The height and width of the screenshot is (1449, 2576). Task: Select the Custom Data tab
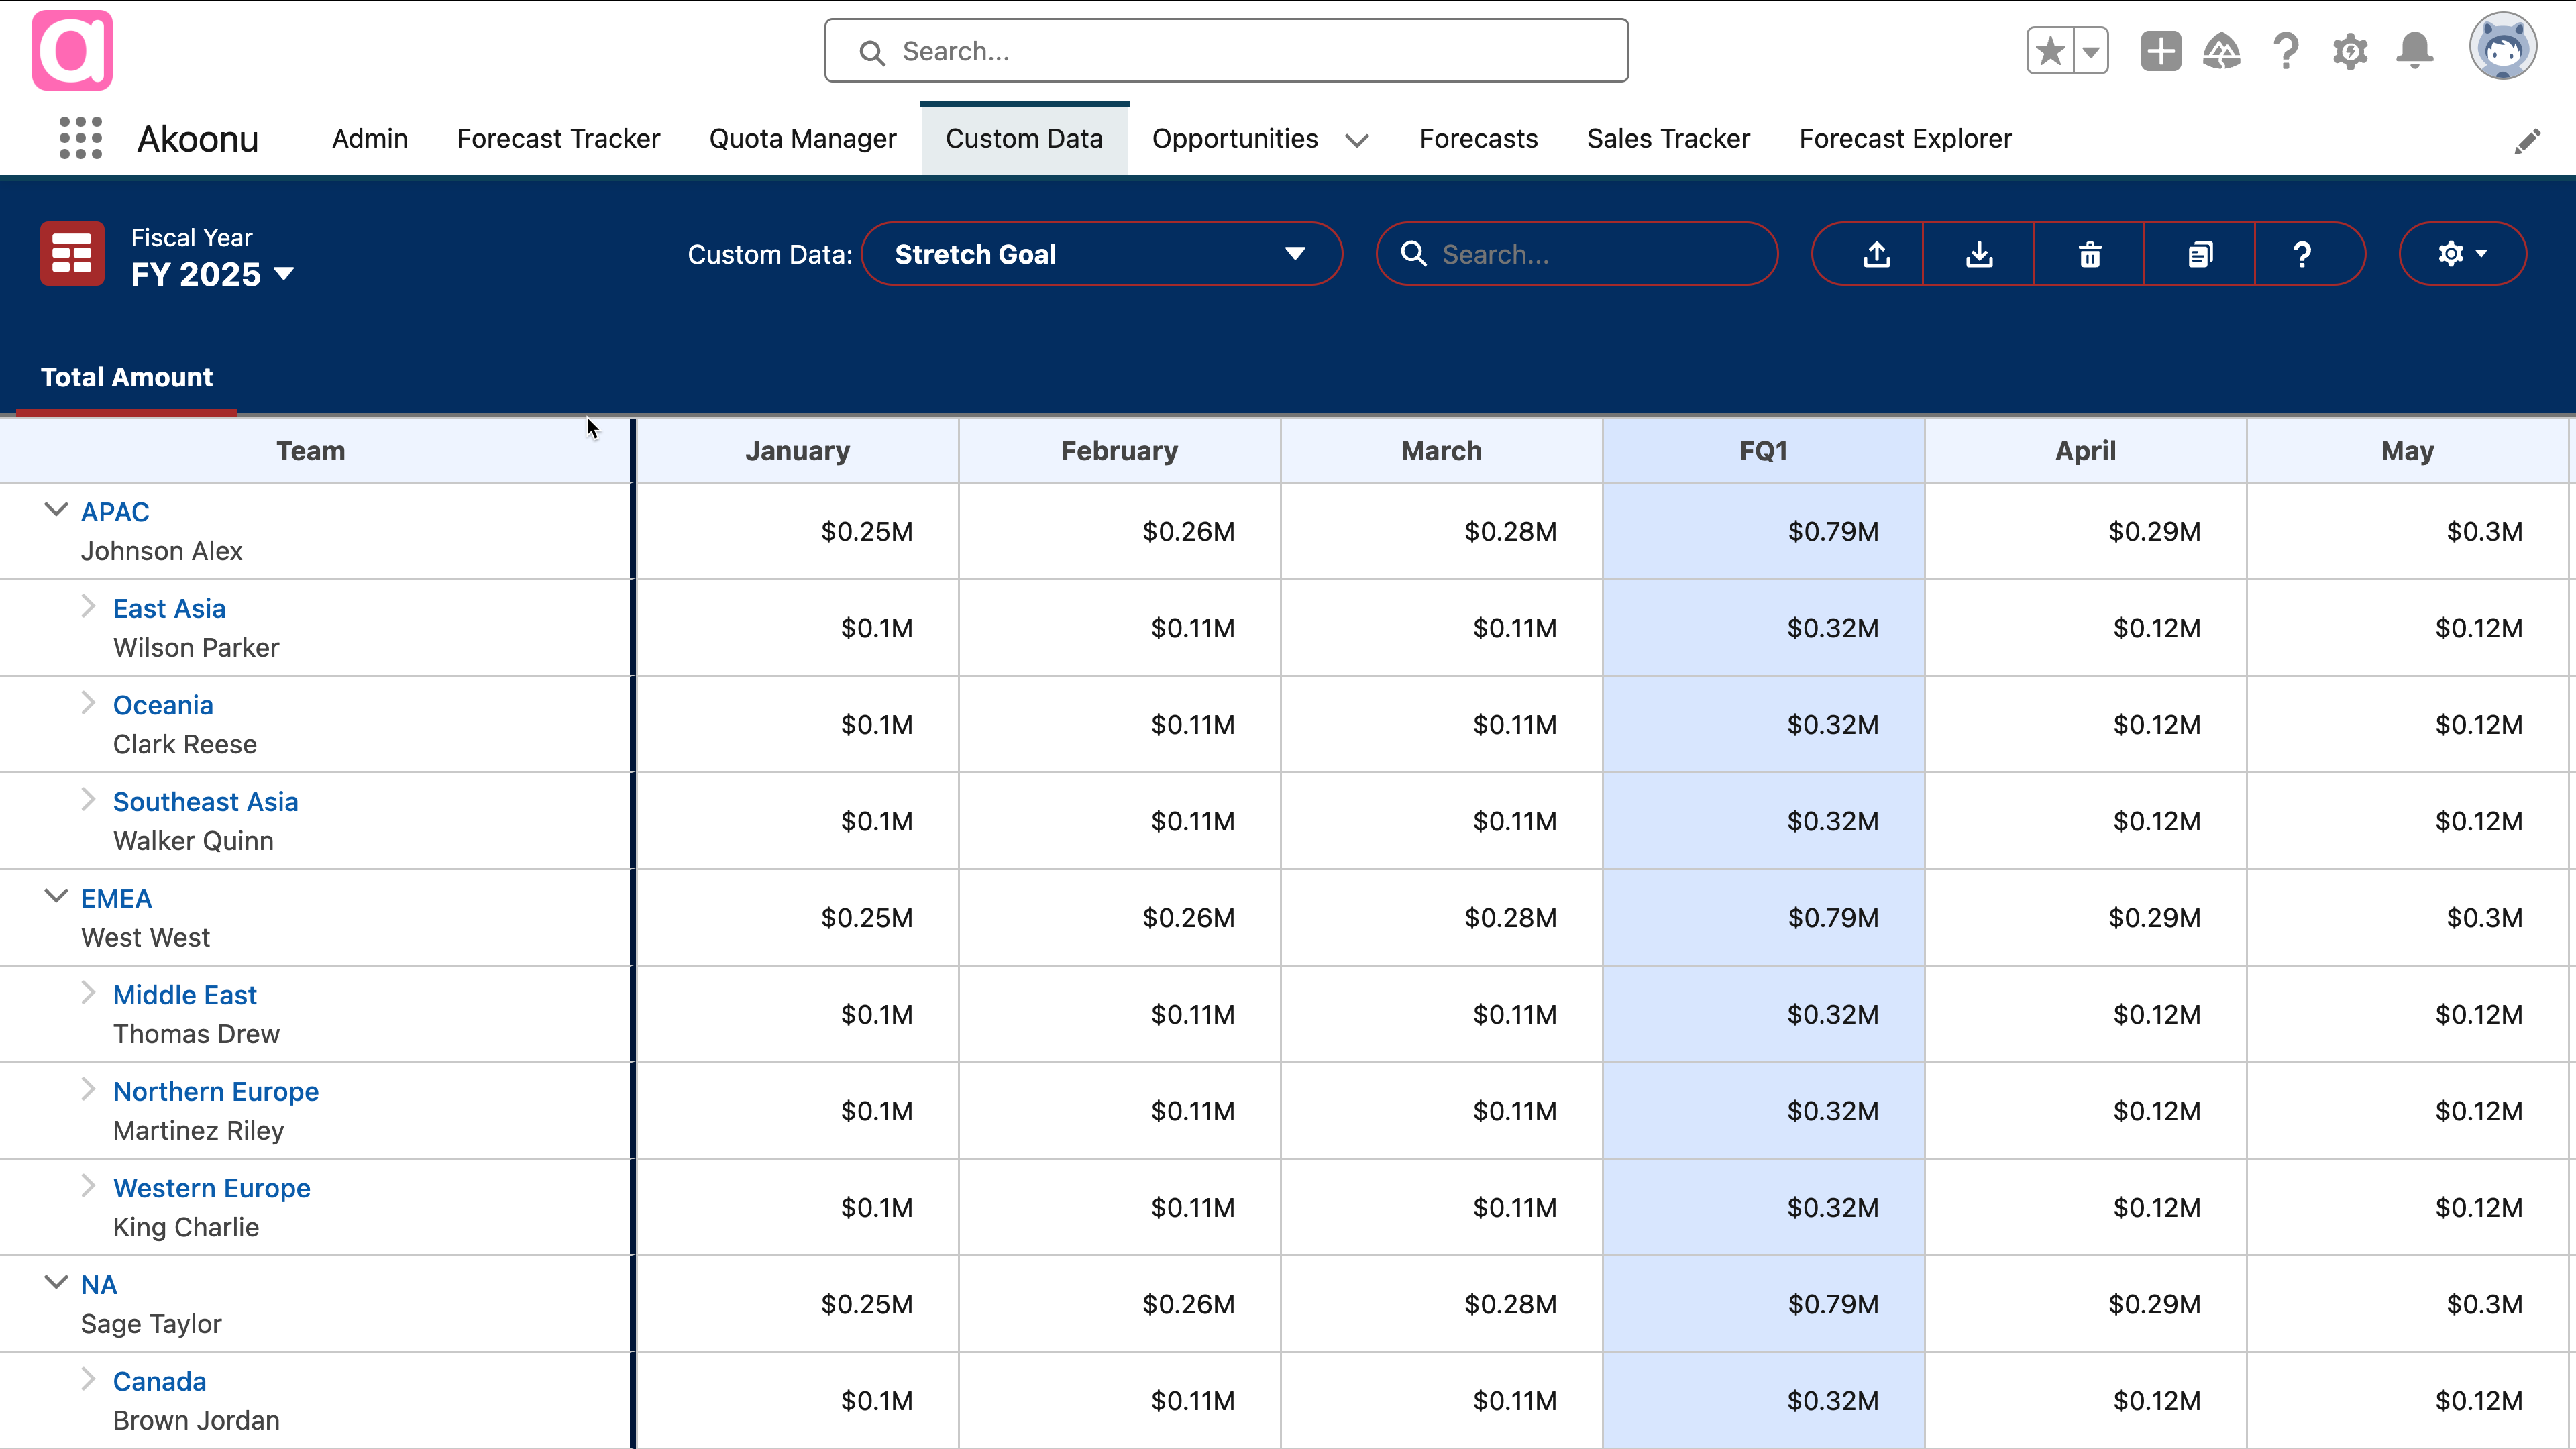click(1024, 138)
